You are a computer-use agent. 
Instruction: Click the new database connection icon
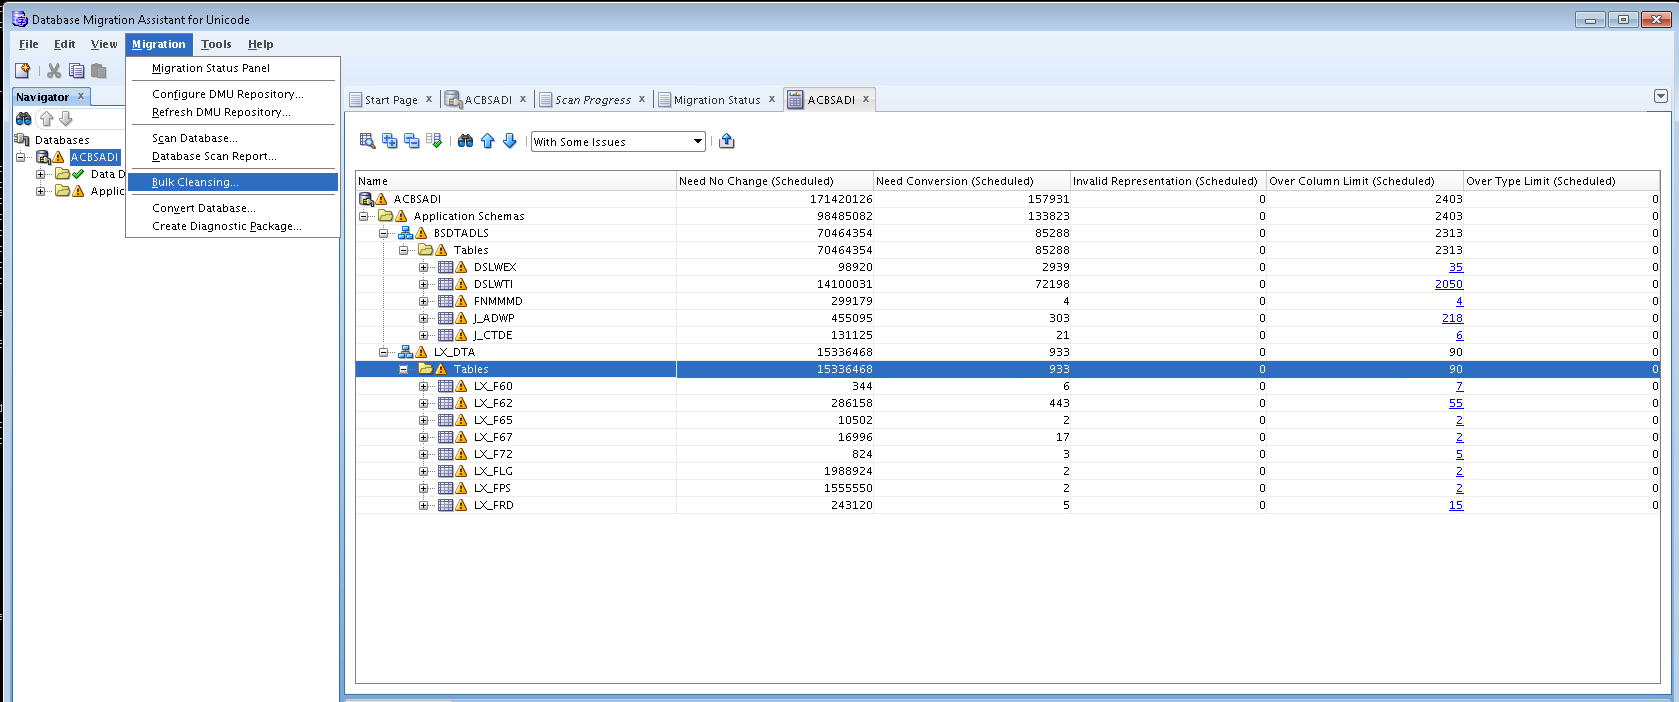[x=22, y=70]
